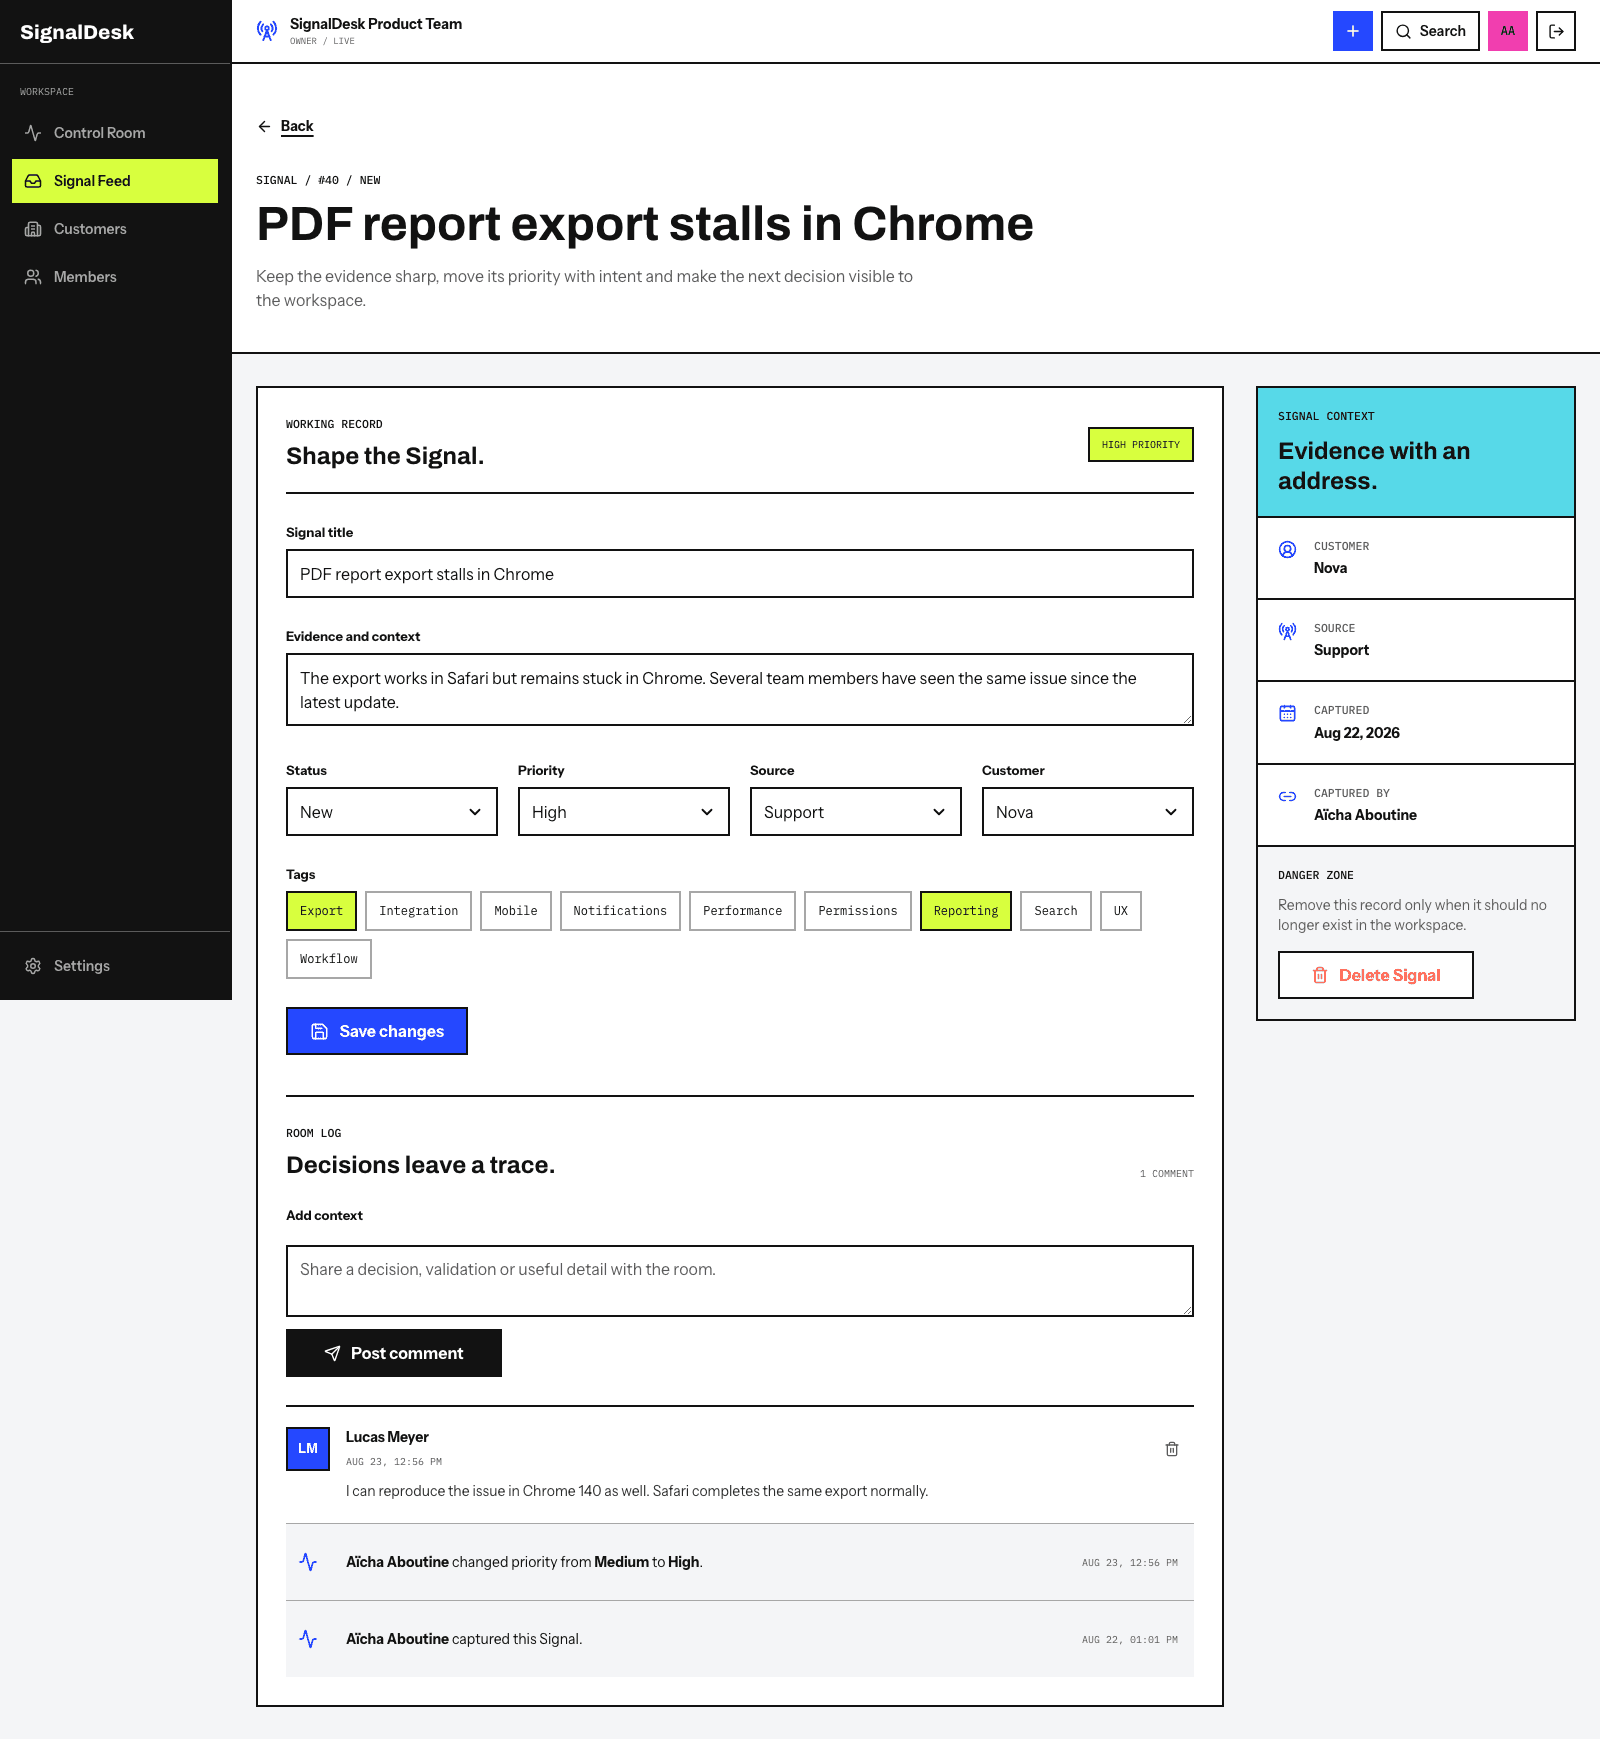Click the Add context comment box
1600x1739 pixels.
(740, 1281)
